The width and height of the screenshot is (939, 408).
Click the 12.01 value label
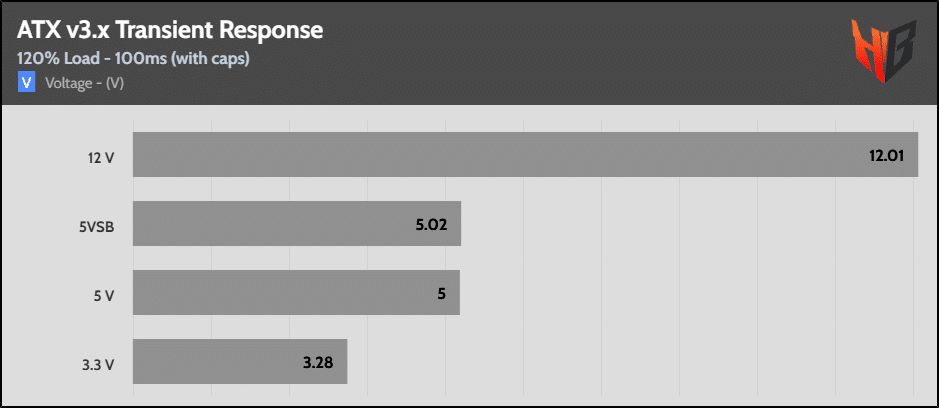tap(887, 156)
